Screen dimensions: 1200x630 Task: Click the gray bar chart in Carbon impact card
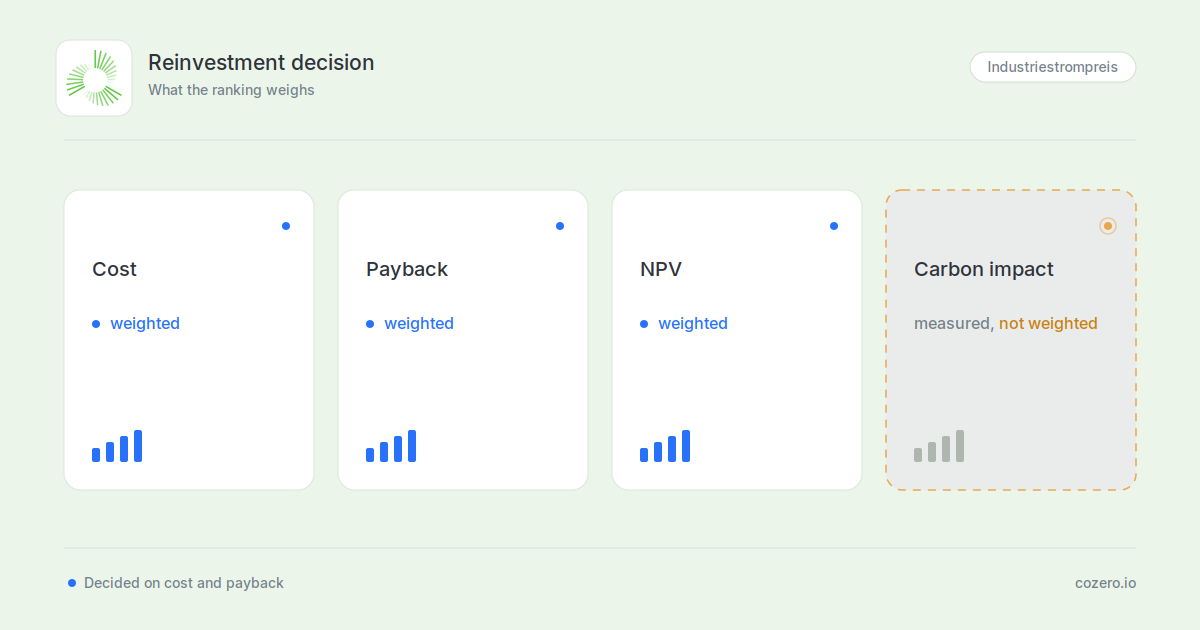pos(939,446)
